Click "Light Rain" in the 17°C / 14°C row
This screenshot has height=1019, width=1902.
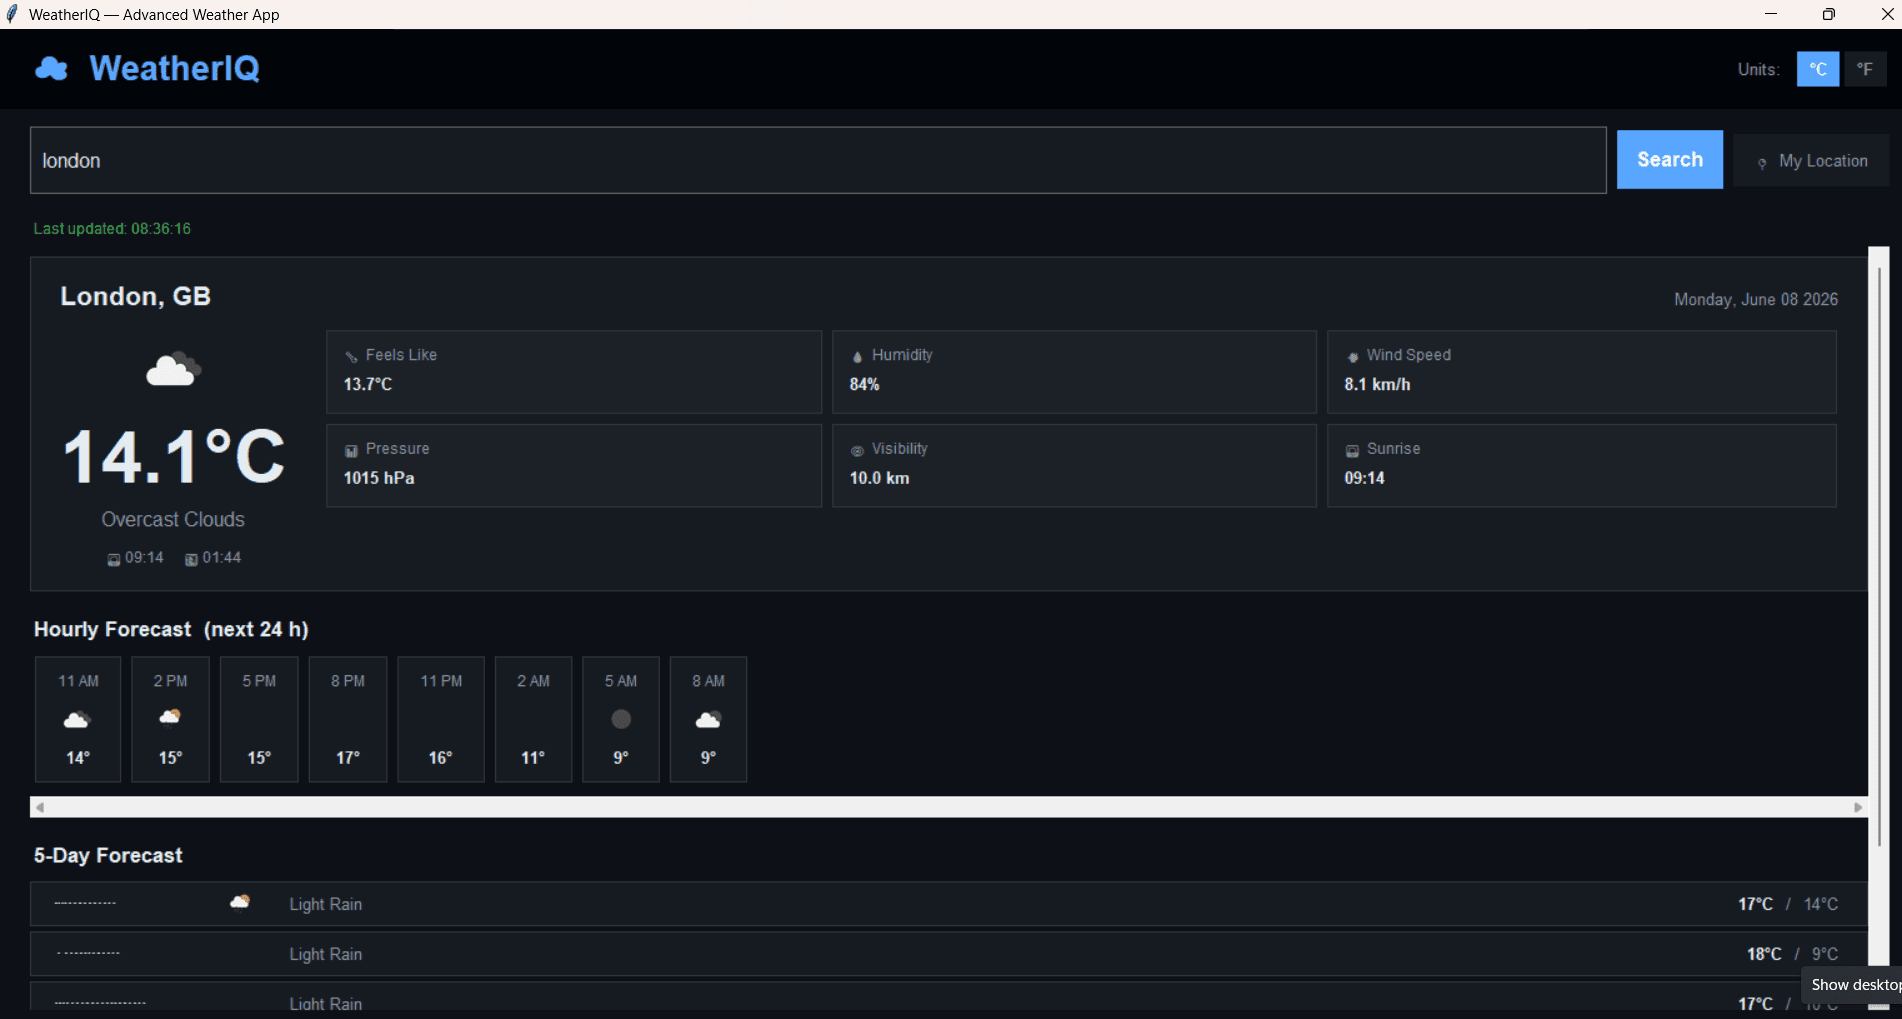pos(326,904)
